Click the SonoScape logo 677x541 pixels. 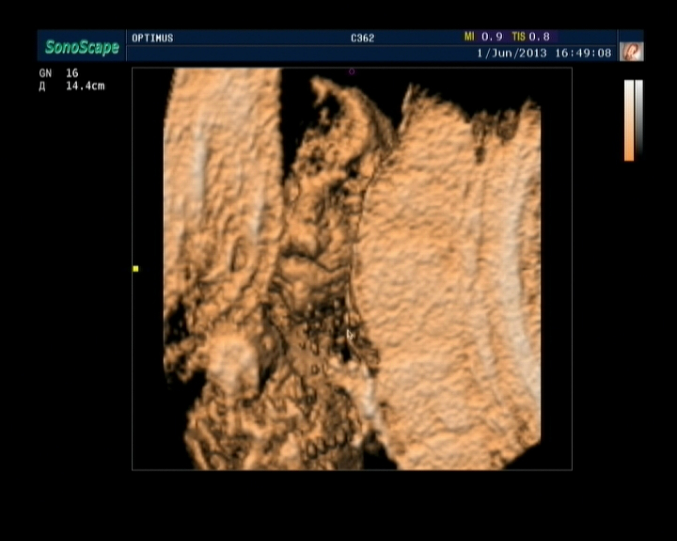click(82, 47)
